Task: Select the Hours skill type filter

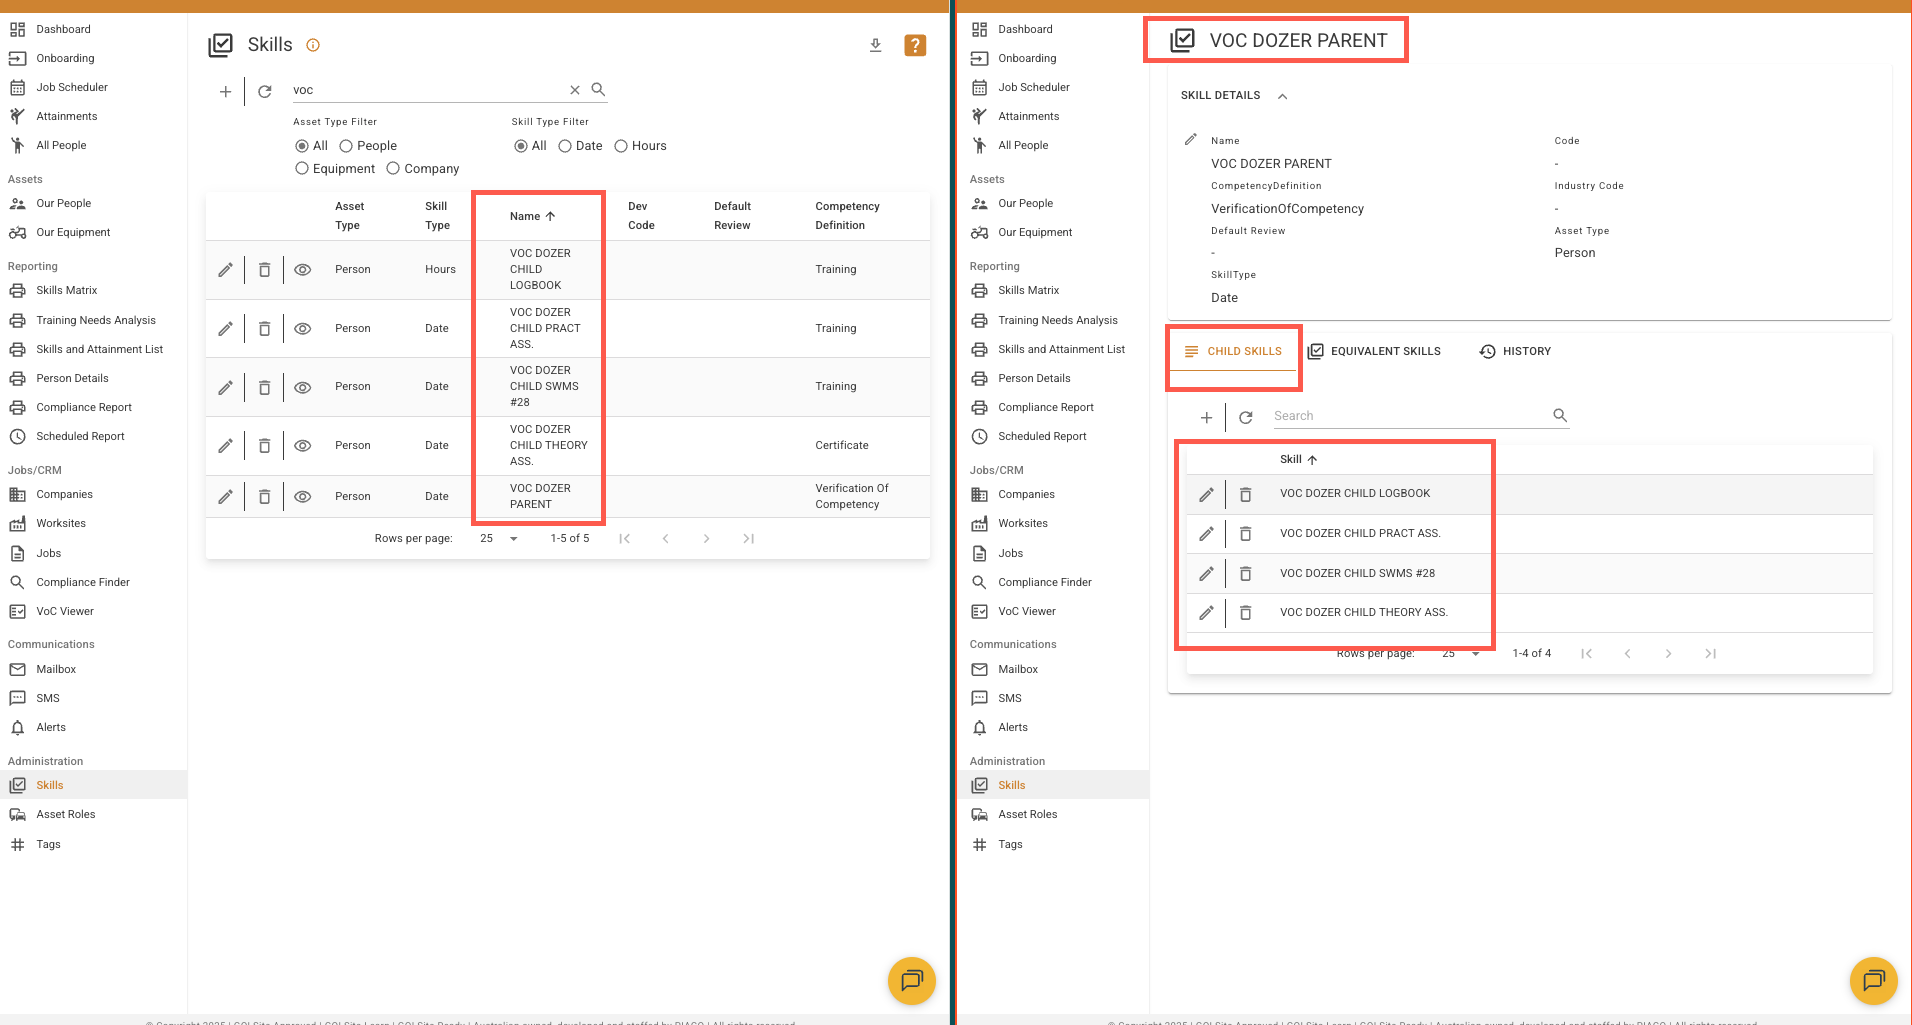Action: [621, 146]
